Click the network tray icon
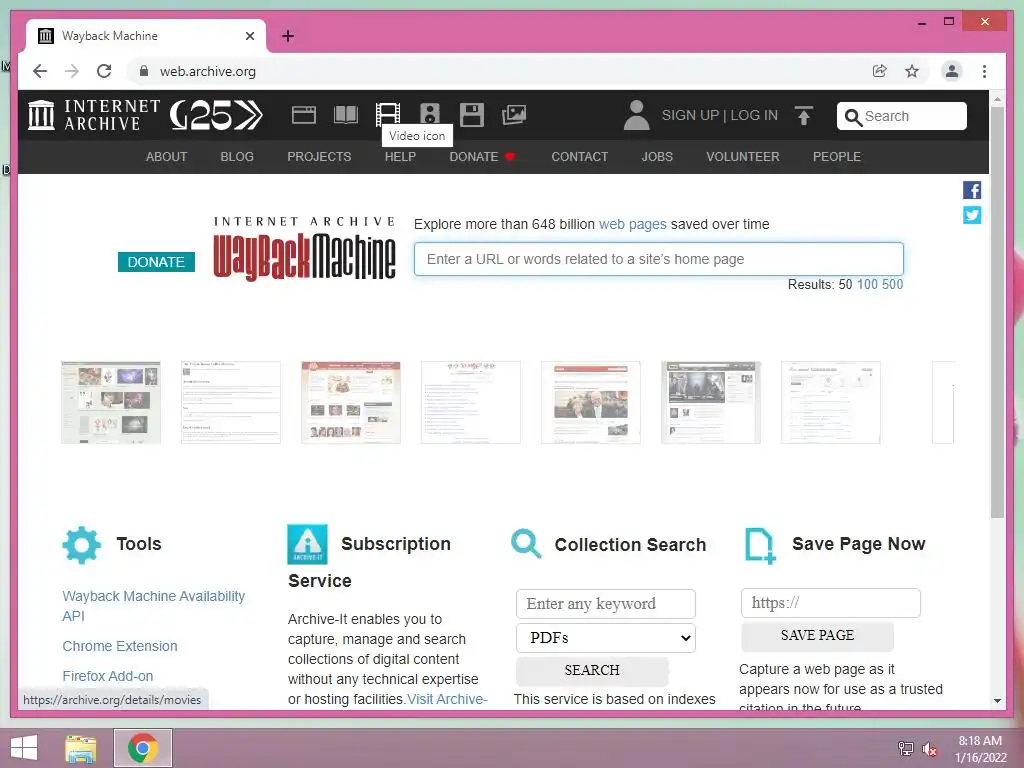This screenshot has width=1024, height=768. (x=906, y=748)
